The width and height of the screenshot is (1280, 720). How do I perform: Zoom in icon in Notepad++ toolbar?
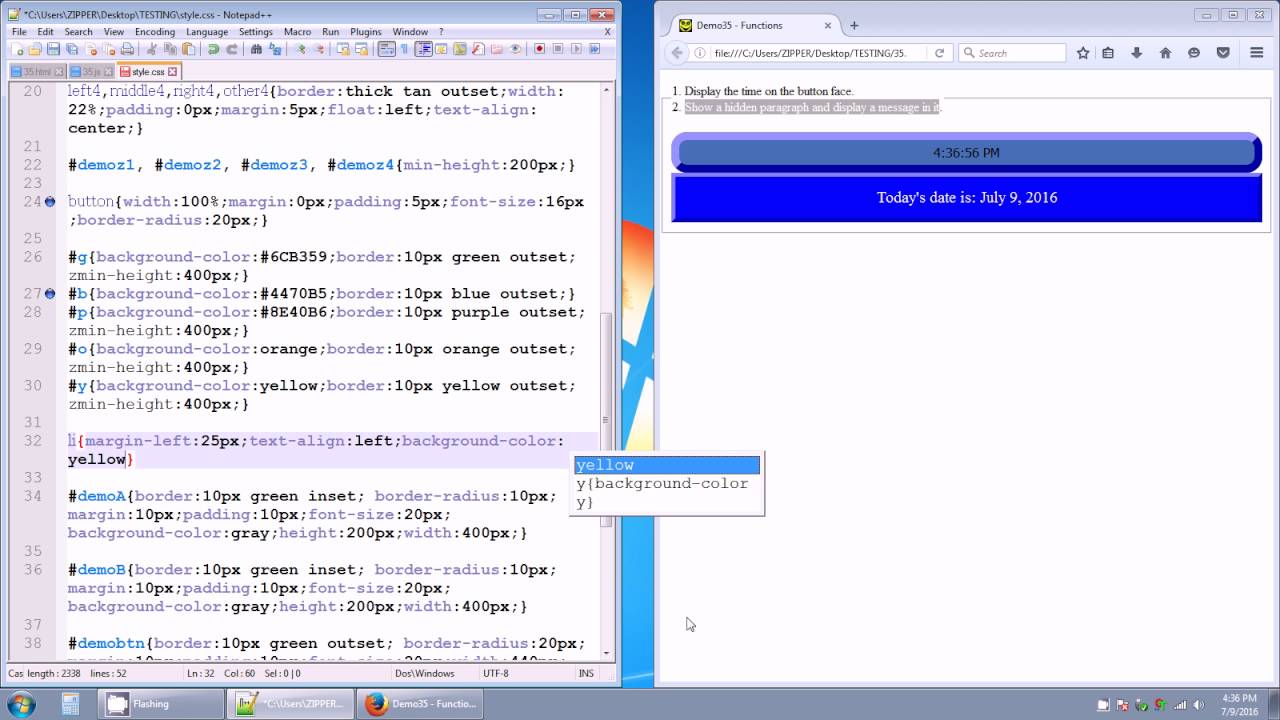[x=300, y=49]
